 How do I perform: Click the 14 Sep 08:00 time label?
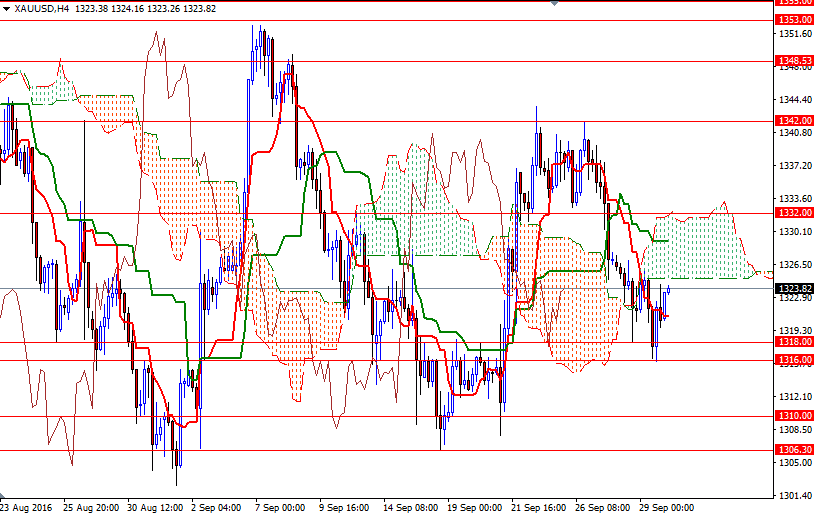coord(411,507)
